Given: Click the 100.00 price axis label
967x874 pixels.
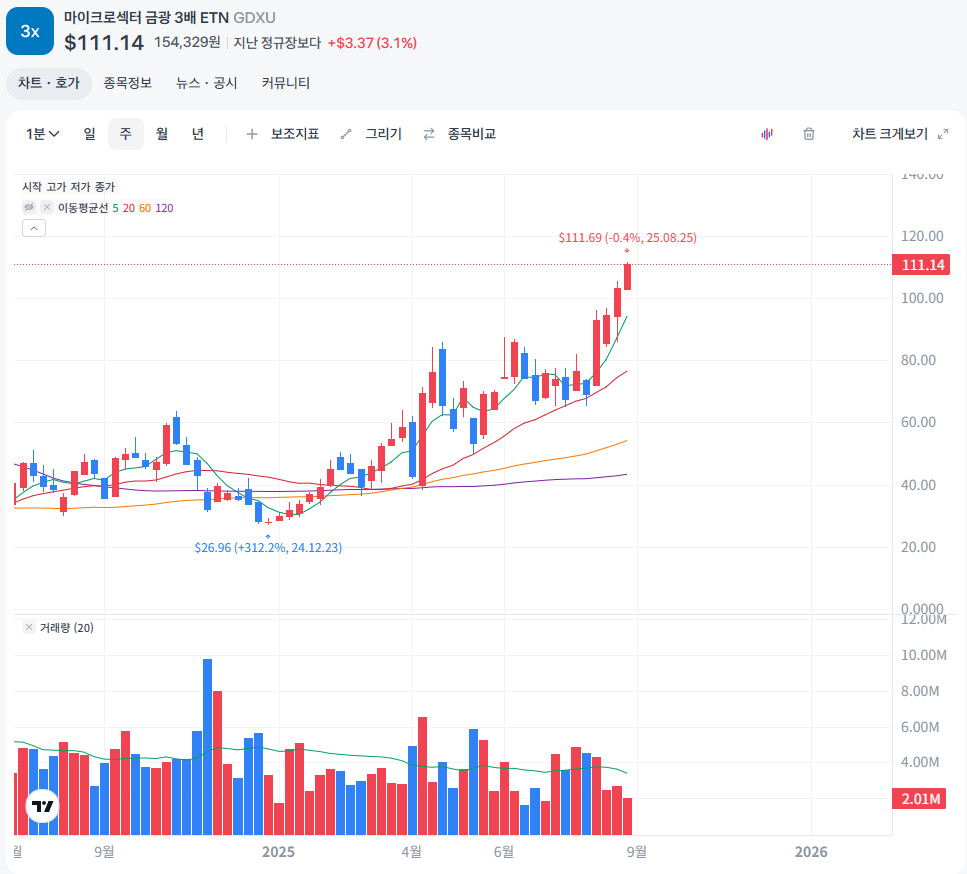Looking at the screenshot, I should tap(922, 299).
